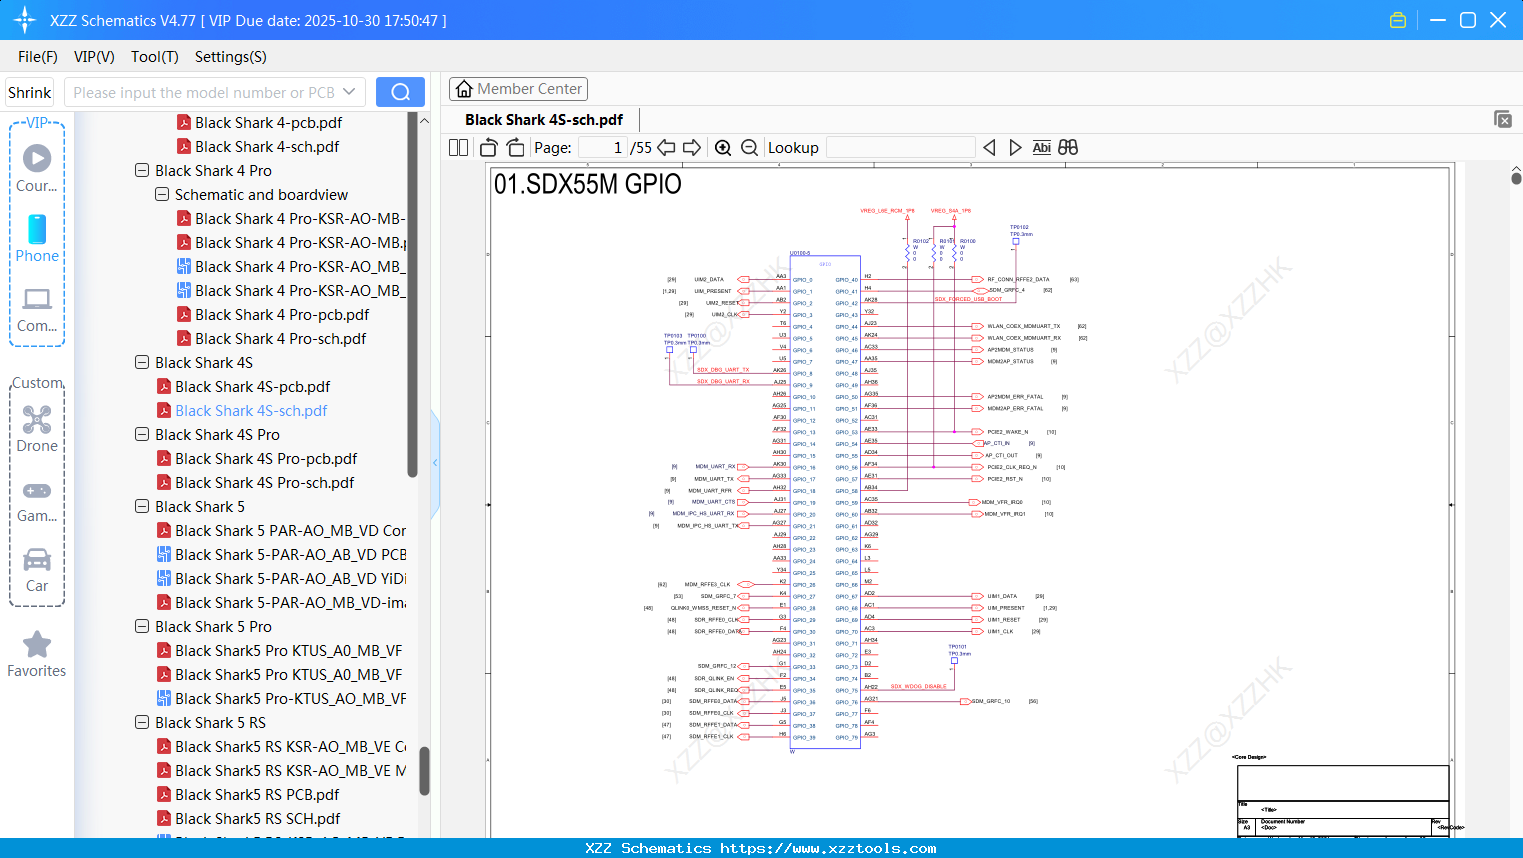Collapse the Black Shark 4S folder
Image resolution: width=1523 pixels, height=858 pixels.
[142, 362]
